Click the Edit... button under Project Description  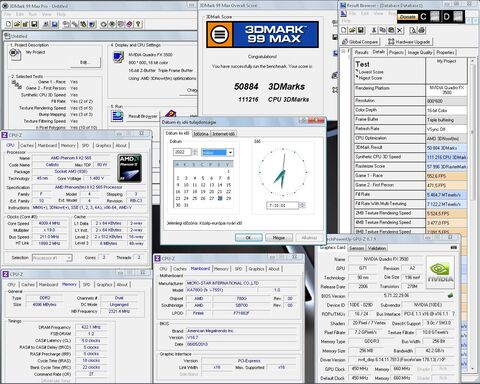tap(84, 62)
